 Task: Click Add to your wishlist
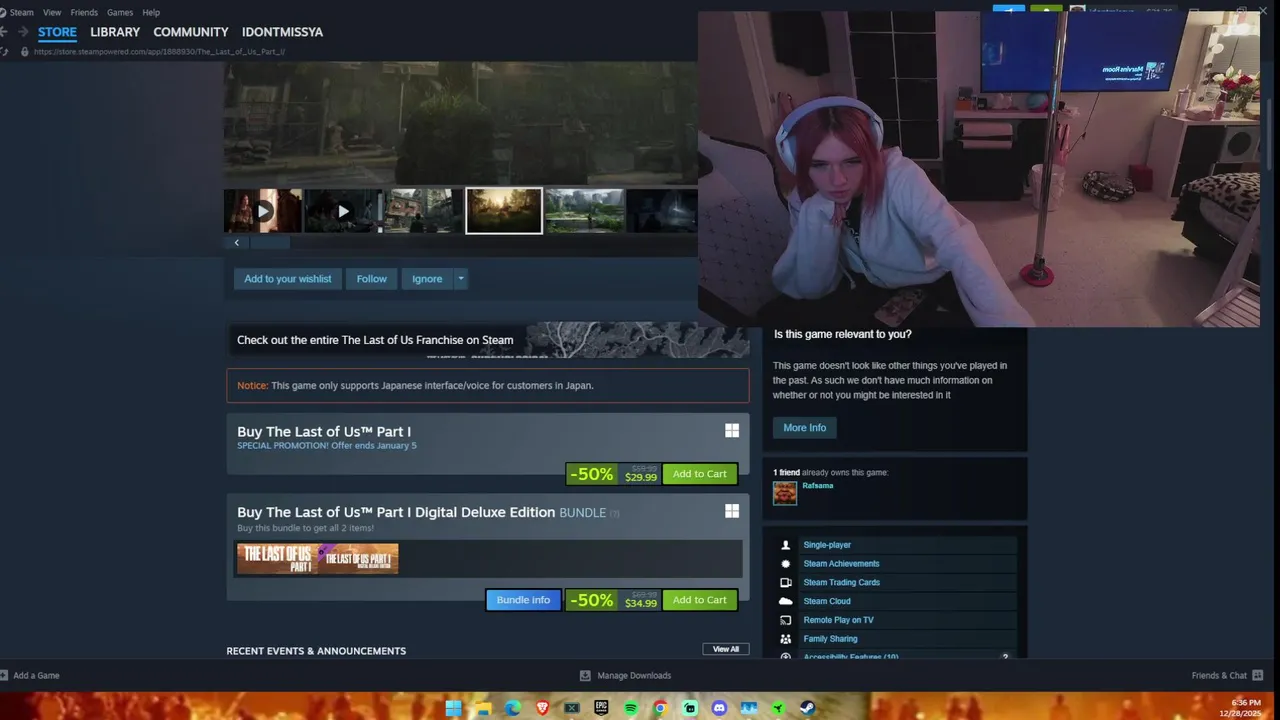coord(288,279)
